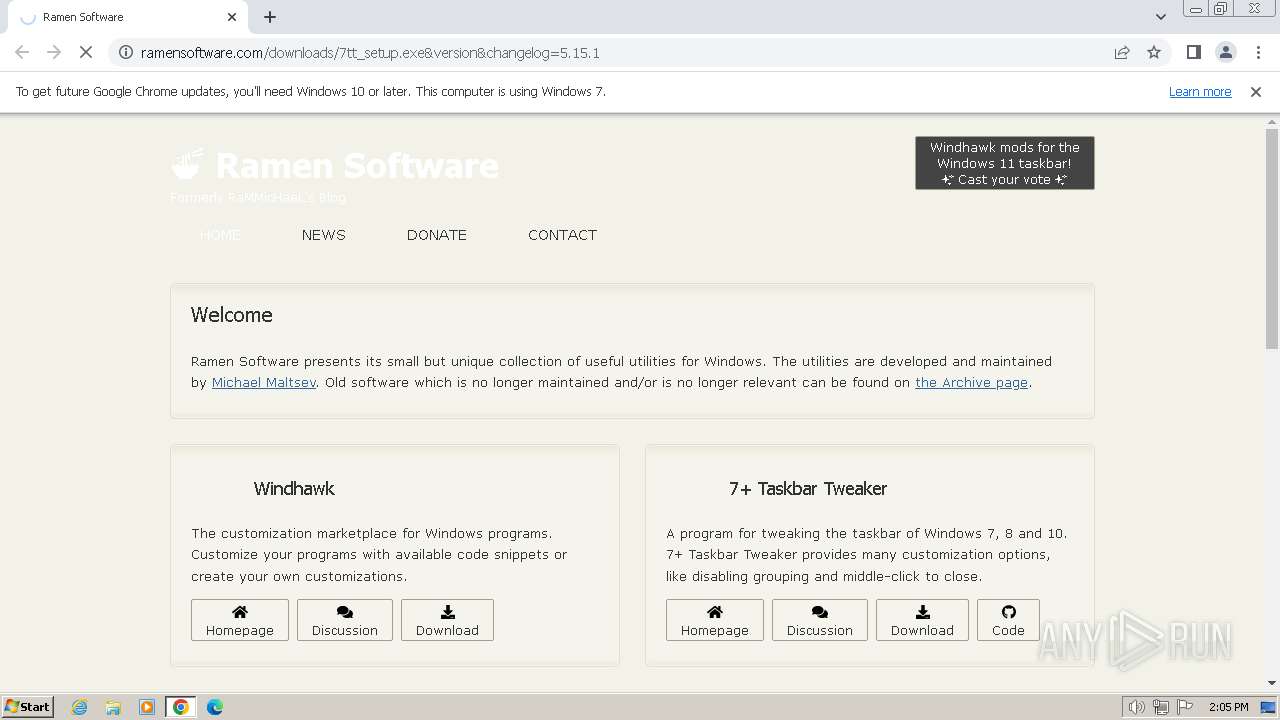Bookmark this page with the star icon
Image resolution: width=1280 pixels, height=720 pixels.
pos(1154,52)
